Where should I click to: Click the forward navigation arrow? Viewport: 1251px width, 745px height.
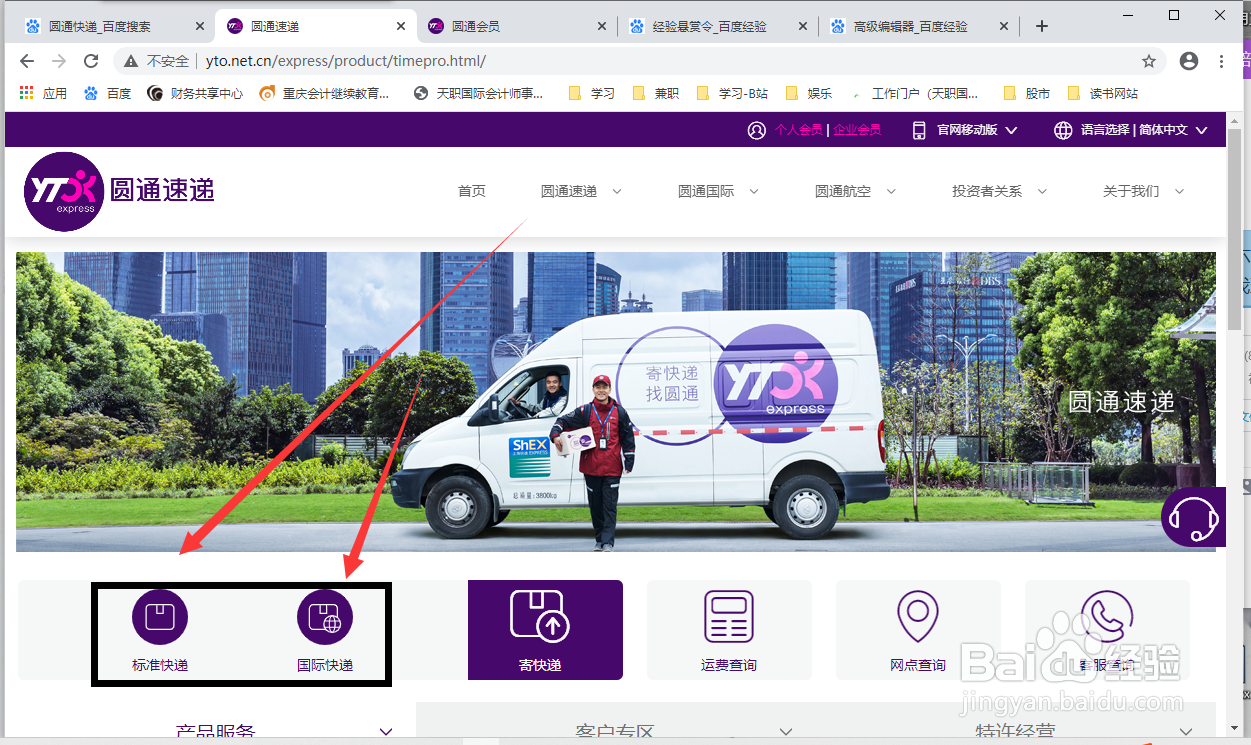[59, 61]
